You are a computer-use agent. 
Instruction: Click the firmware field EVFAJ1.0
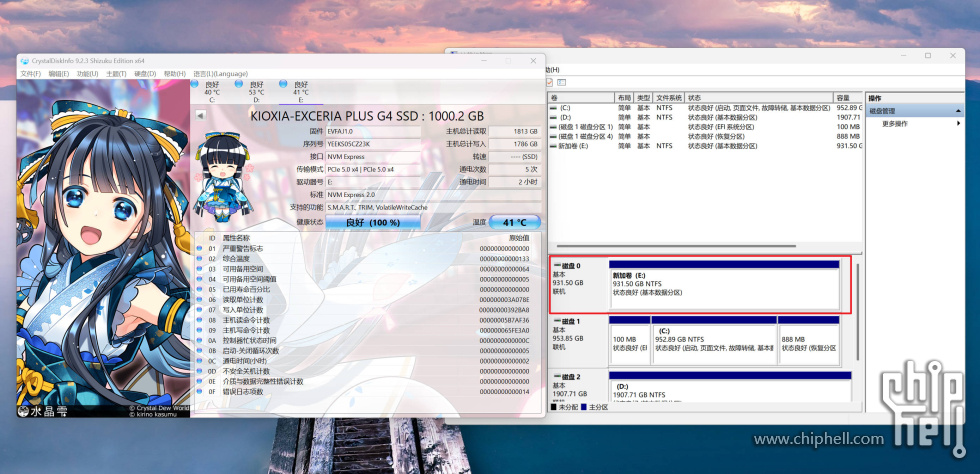pos(373,132)
